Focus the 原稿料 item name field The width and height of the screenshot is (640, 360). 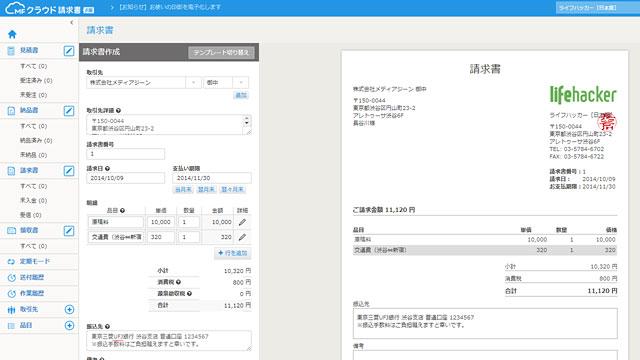(116, 222)
